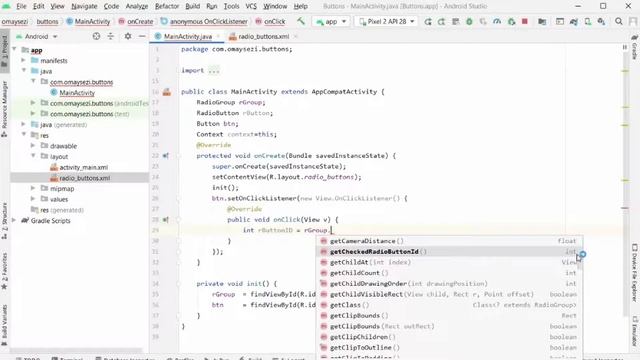Open the Favorites side tool window

4,271
